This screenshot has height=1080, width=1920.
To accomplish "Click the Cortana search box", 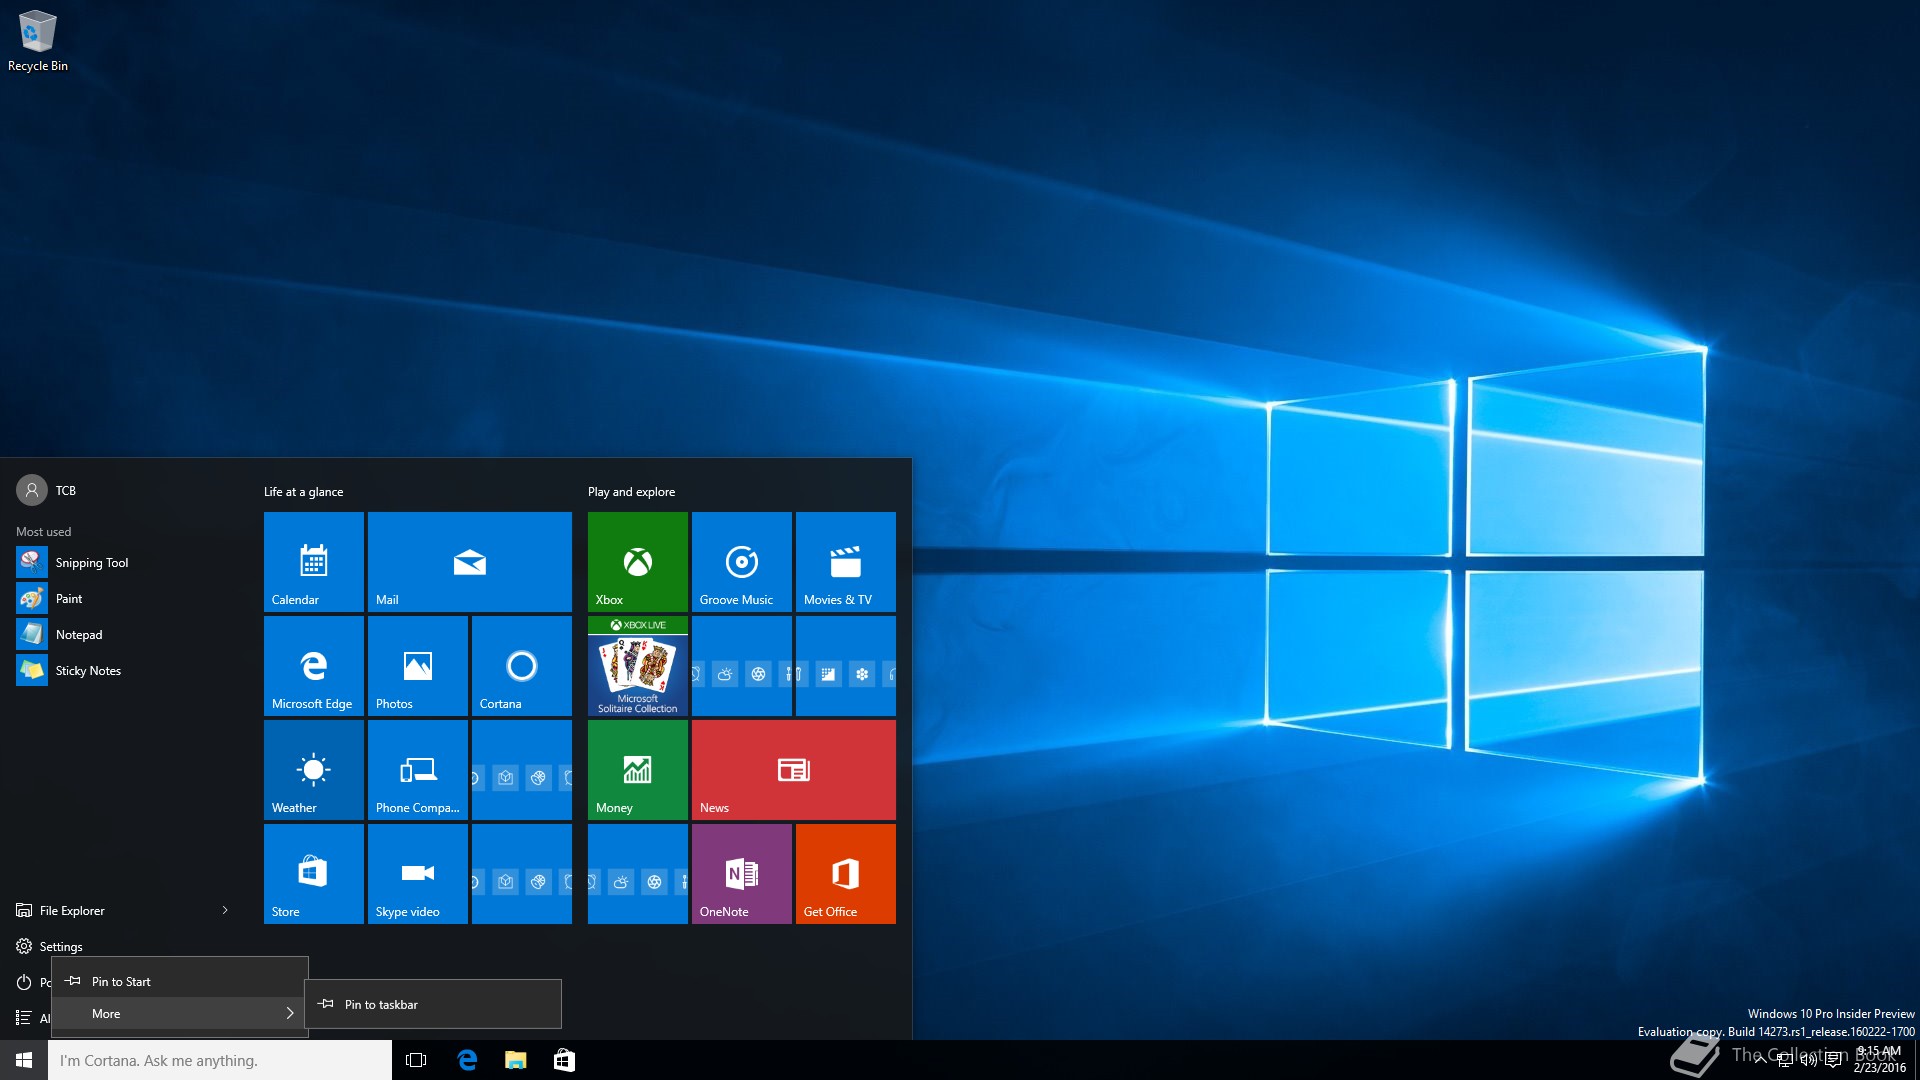I will point(220,1060).
